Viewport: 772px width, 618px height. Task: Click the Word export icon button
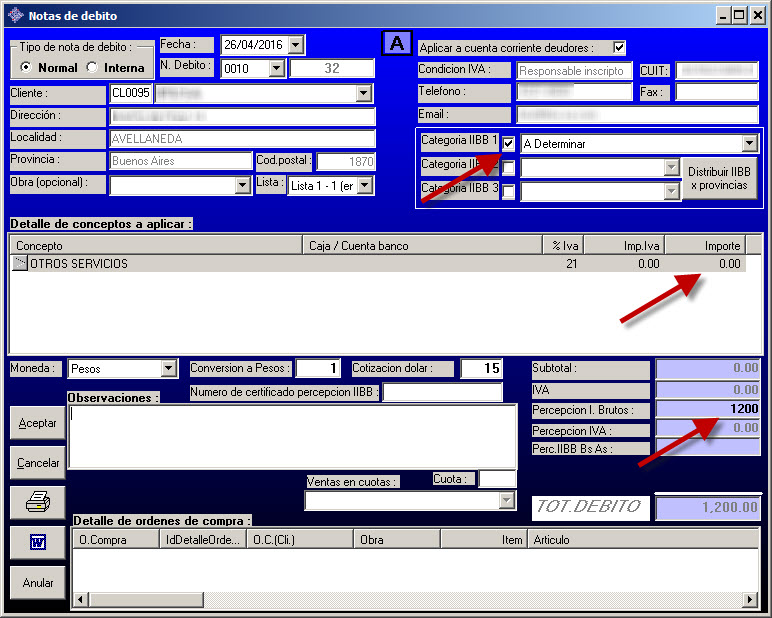pos(38,542)
